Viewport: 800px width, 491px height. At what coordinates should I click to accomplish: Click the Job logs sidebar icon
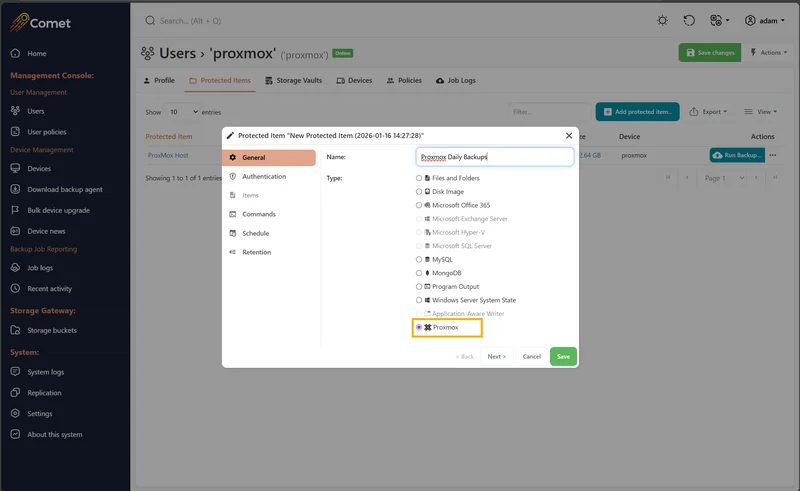click(16, 268)
